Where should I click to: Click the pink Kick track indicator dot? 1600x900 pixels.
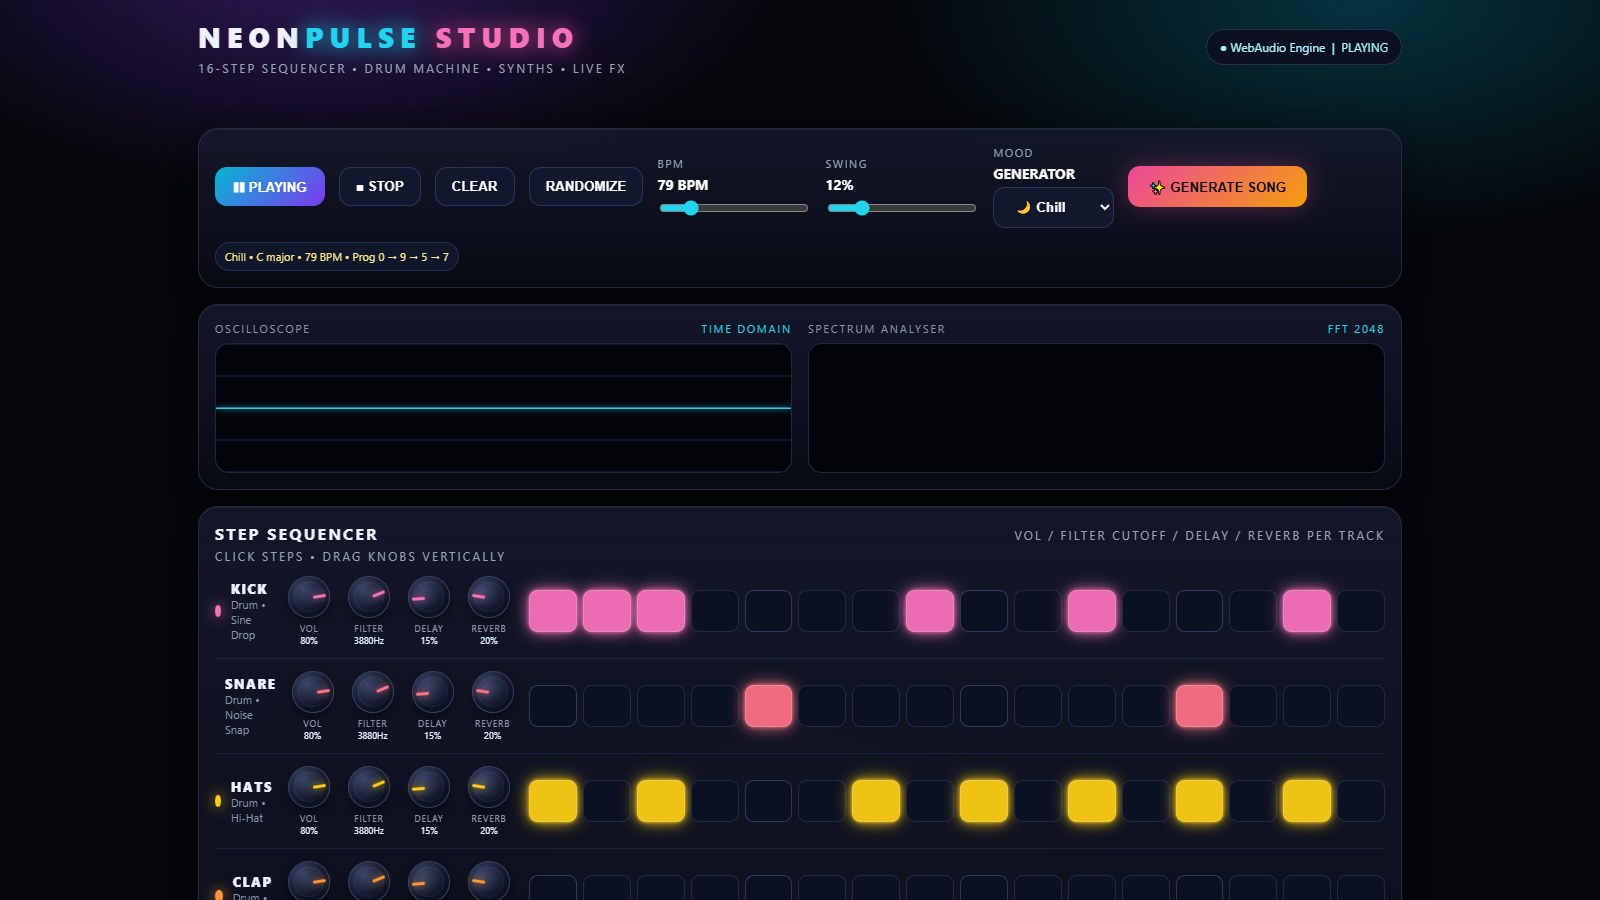pyautogui.click(x=218, y=611)
